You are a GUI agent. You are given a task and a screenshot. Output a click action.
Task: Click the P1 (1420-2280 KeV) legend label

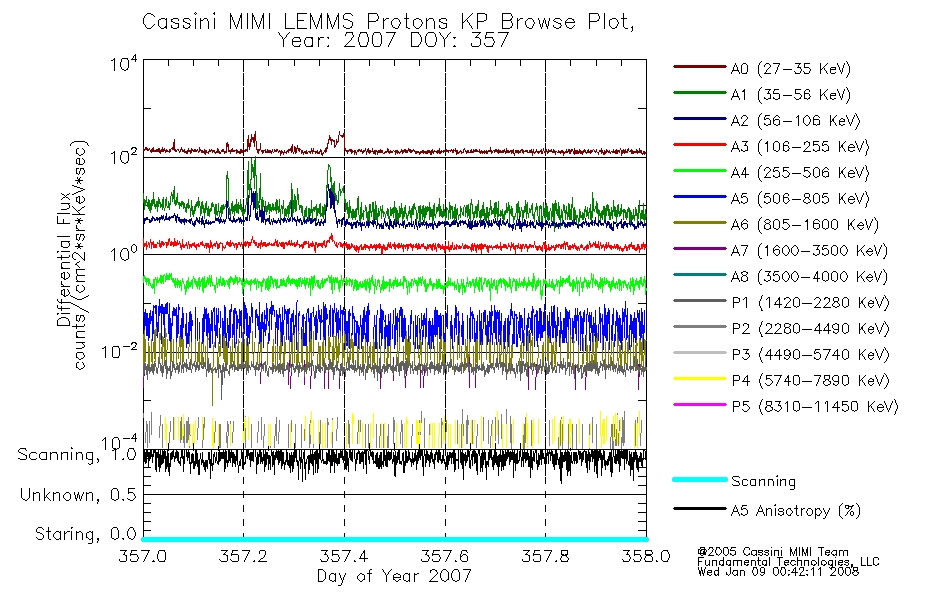[x=810, y=303]
